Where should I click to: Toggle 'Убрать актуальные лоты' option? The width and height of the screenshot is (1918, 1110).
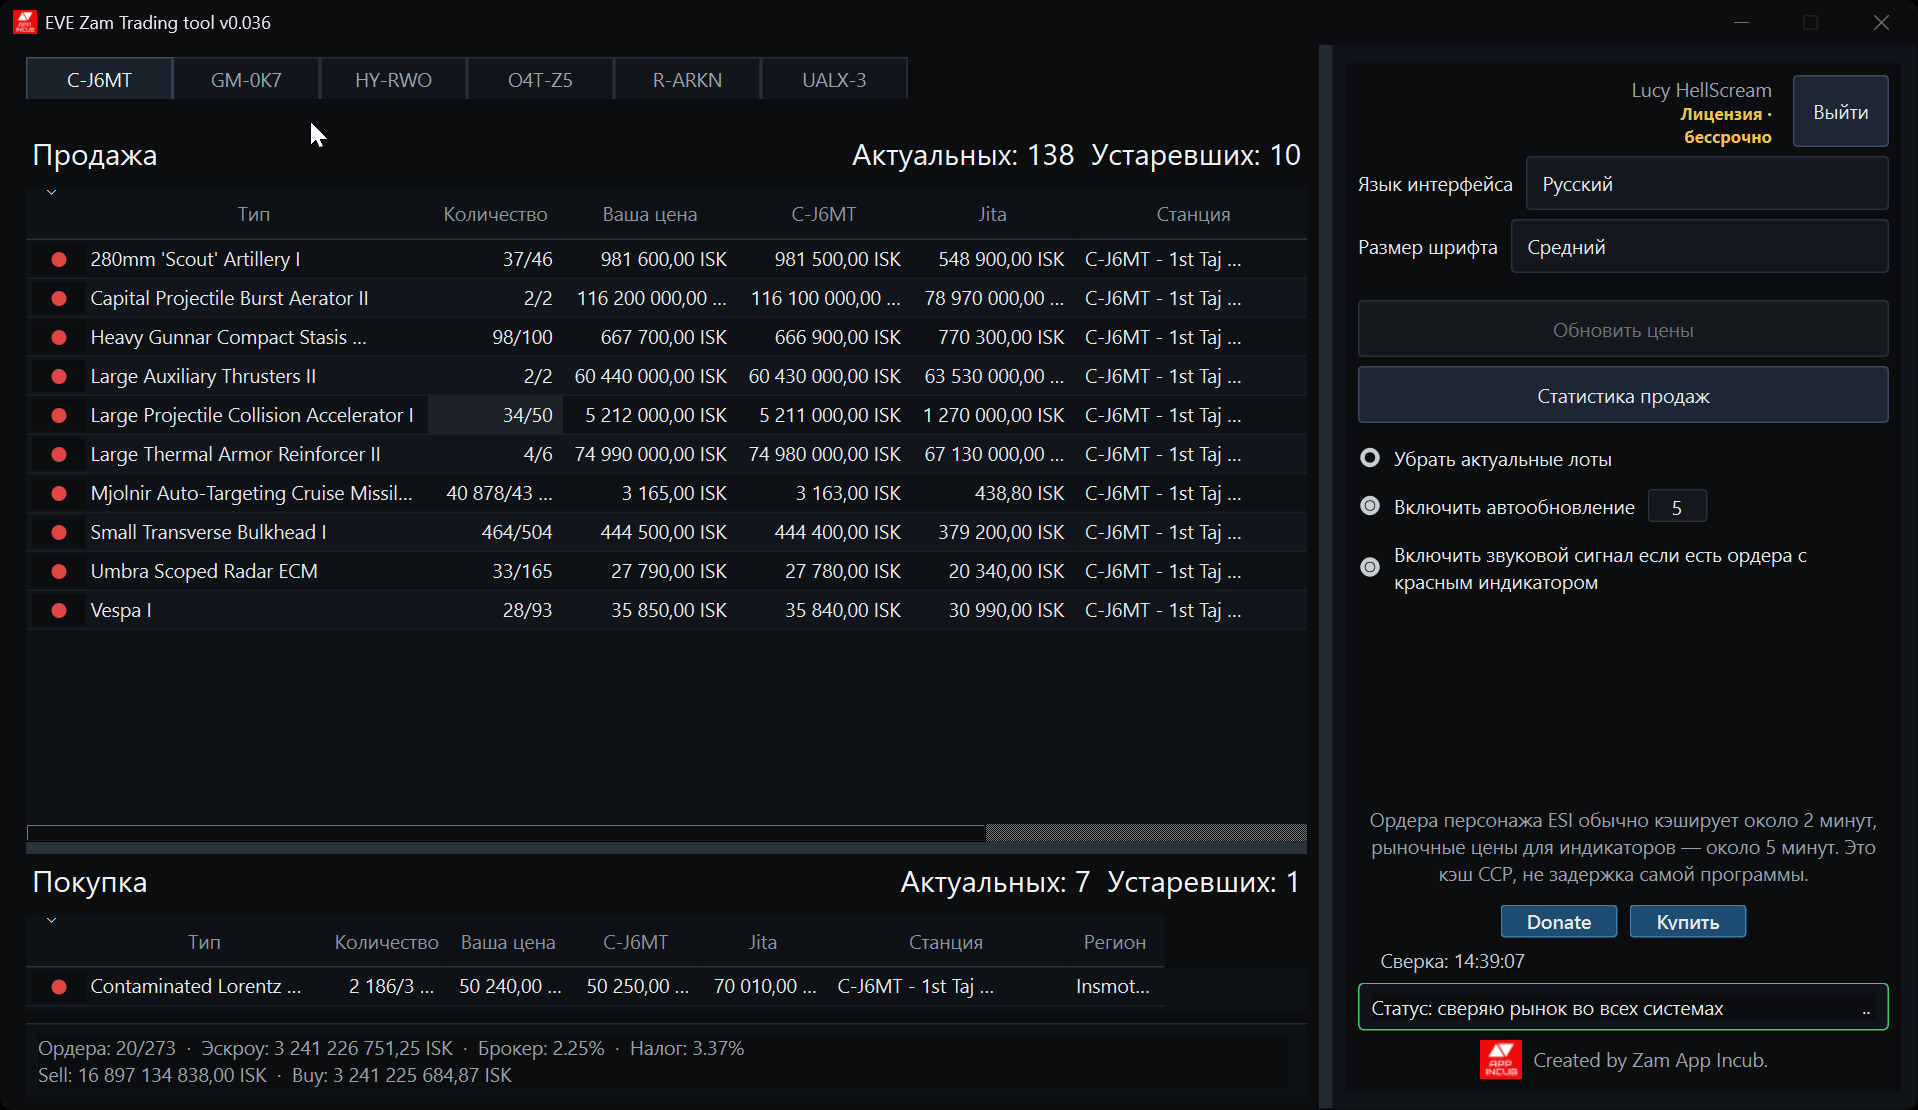(1370, 458)
